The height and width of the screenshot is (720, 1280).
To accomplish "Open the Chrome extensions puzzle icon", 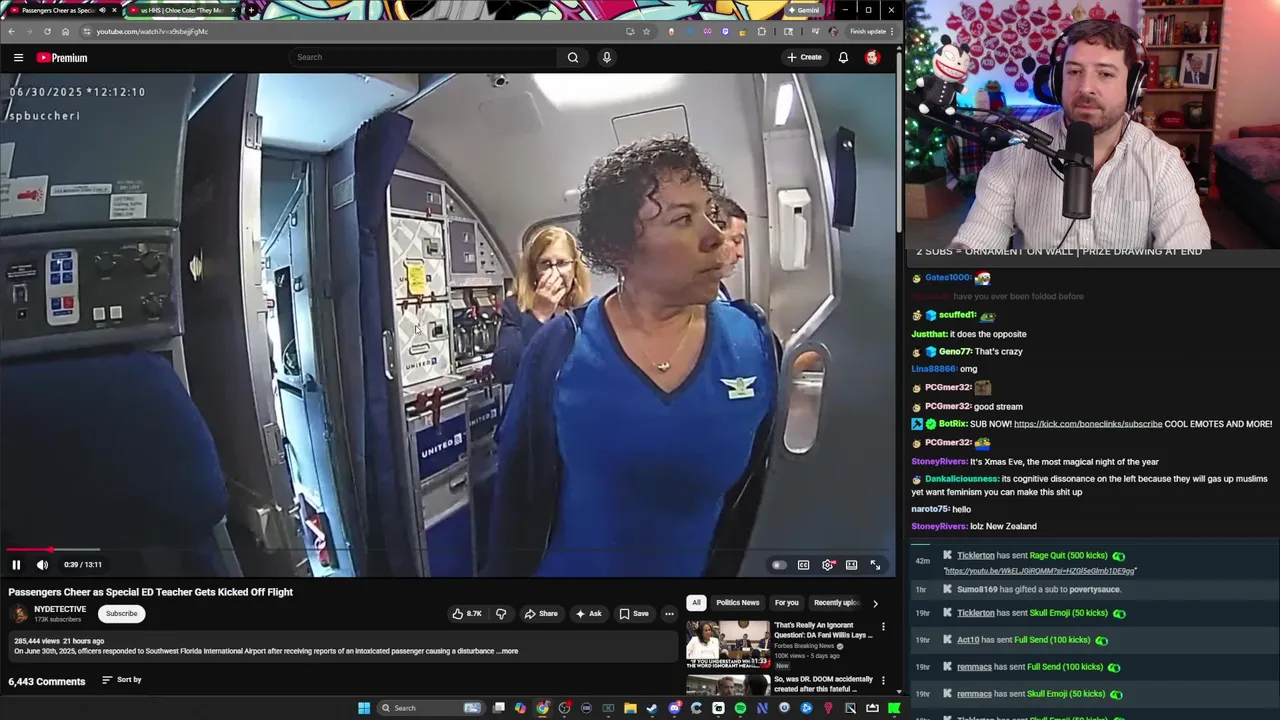I will (761, 31).
